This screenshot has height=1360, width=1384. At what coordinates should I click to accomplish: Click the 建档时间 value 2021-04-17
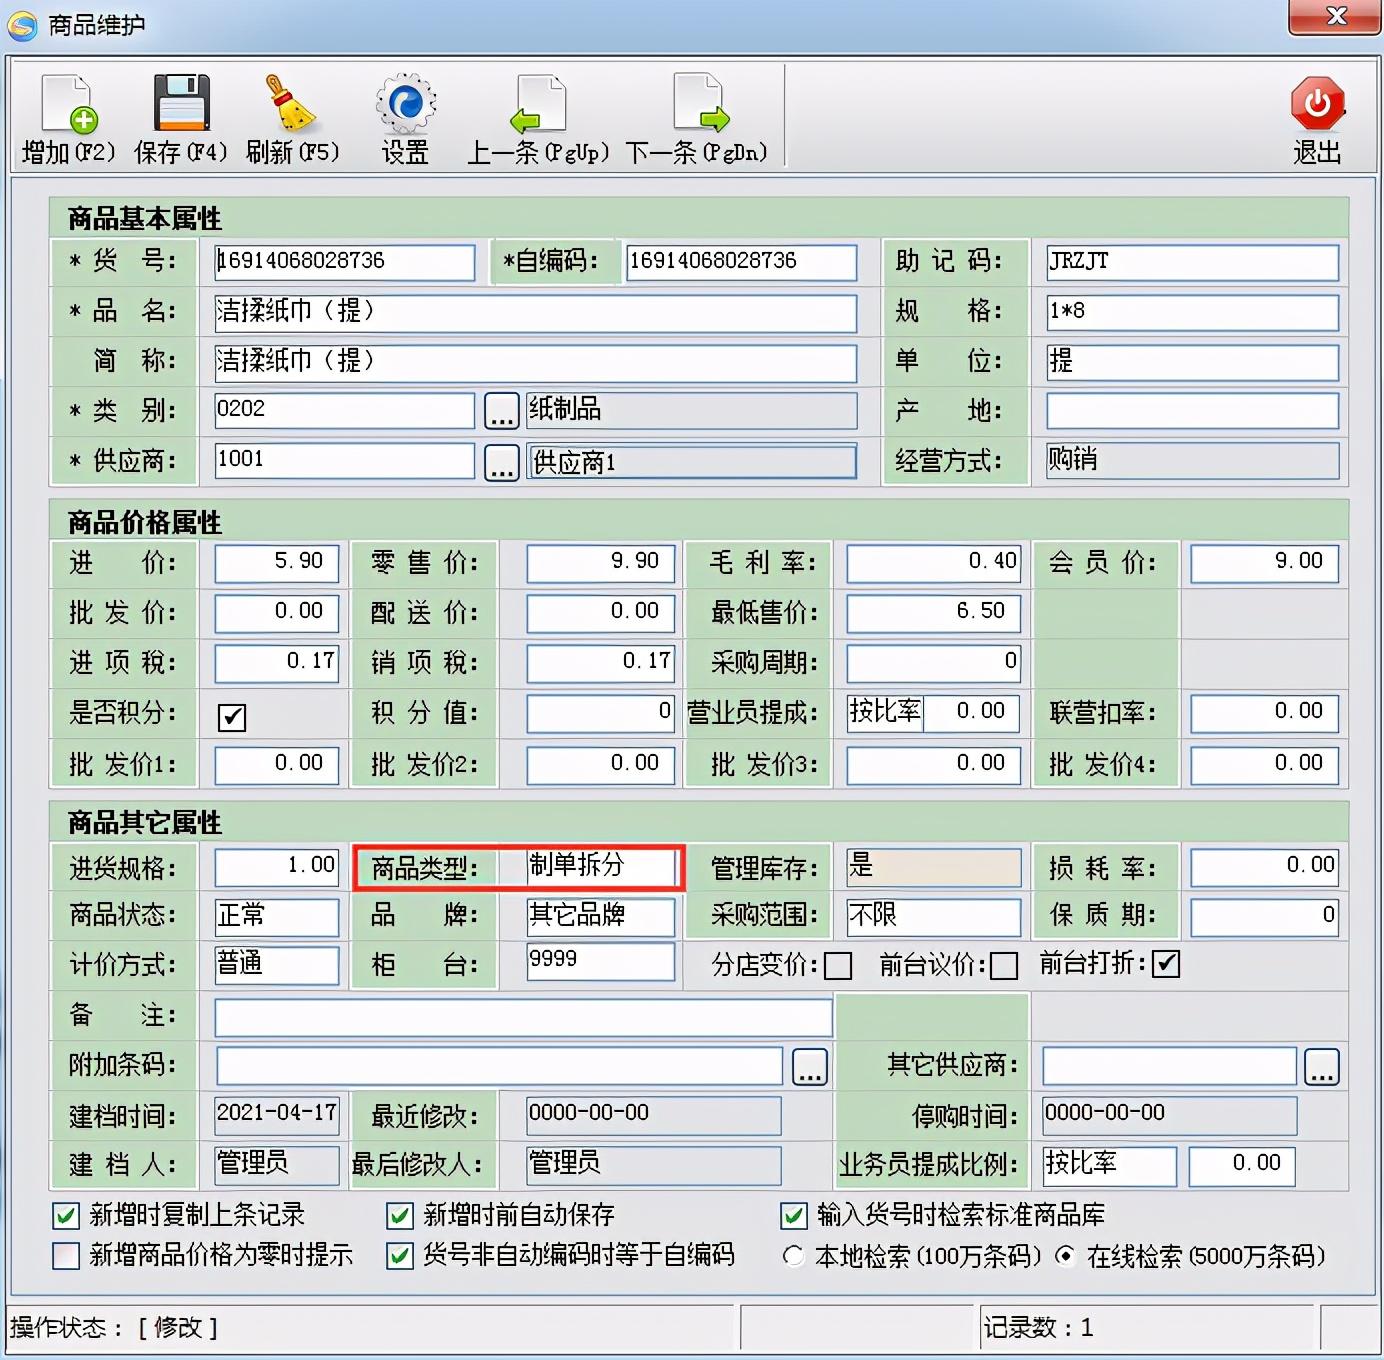[277, 1114]
